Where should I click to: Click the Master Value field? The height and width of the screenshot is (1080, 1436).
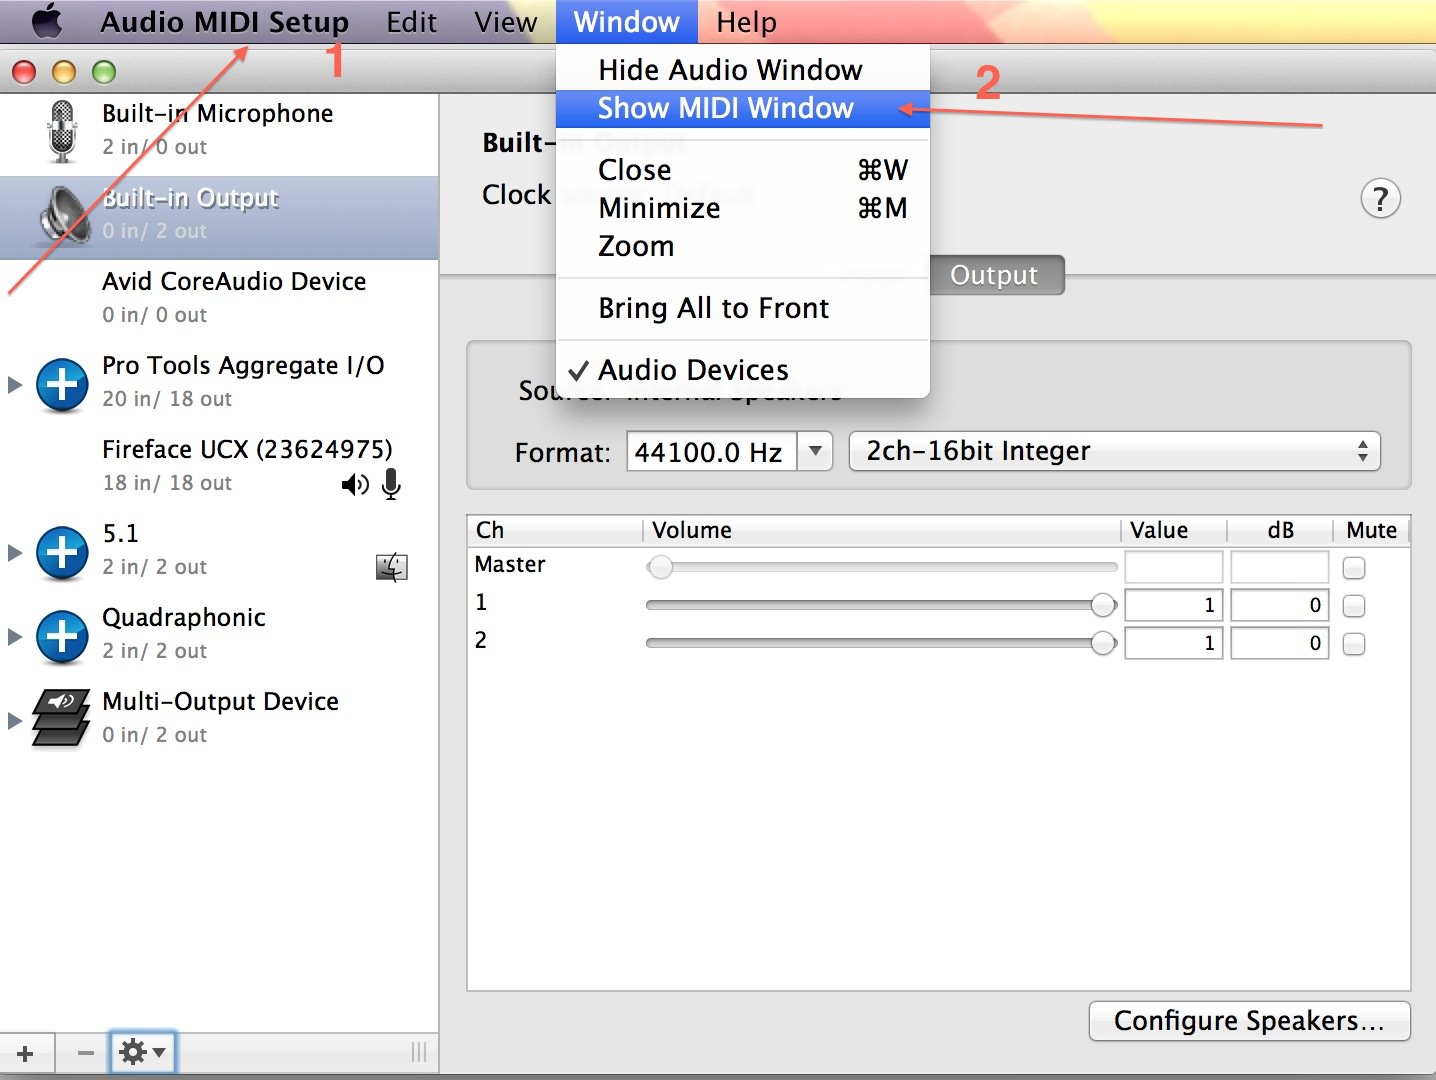(x=1174, y=567)
